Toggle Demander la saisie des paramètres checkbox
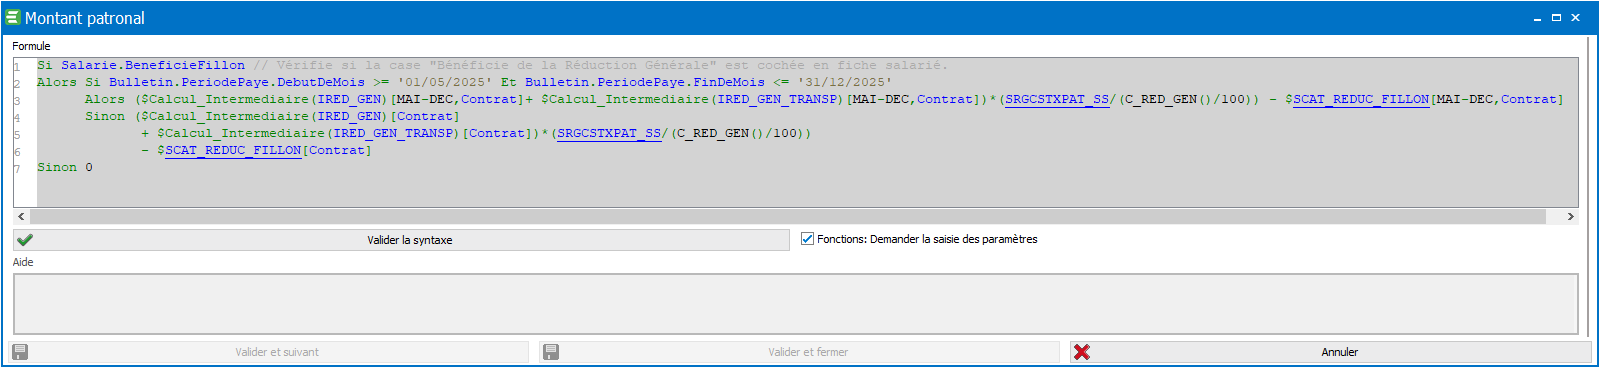Viewport: 1600px width, 368px height. point(808,239)
